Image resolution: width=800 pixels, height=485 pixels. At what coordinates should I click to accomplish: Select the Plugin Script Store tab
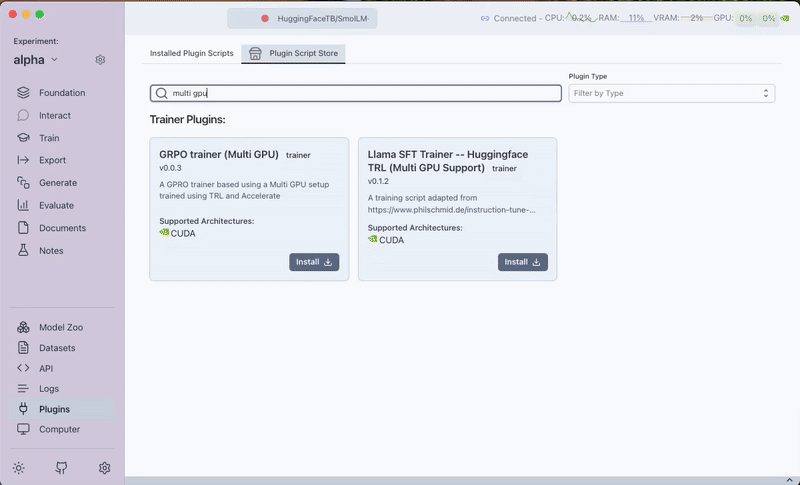[x=294, y=53]
